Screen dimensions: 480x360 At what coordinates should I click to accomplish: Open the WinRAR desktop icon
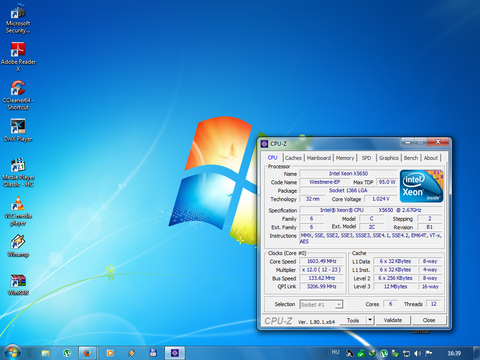point(18,284)
